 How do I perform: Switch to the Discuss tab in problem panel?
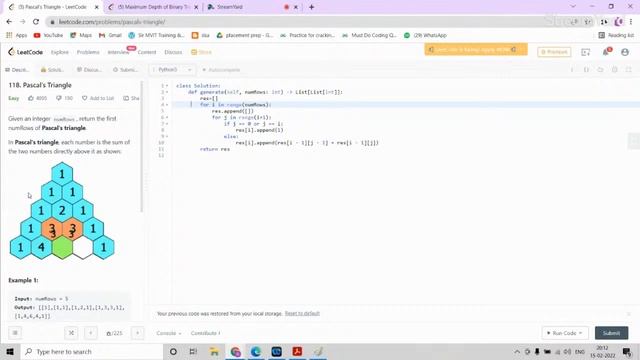89,70
